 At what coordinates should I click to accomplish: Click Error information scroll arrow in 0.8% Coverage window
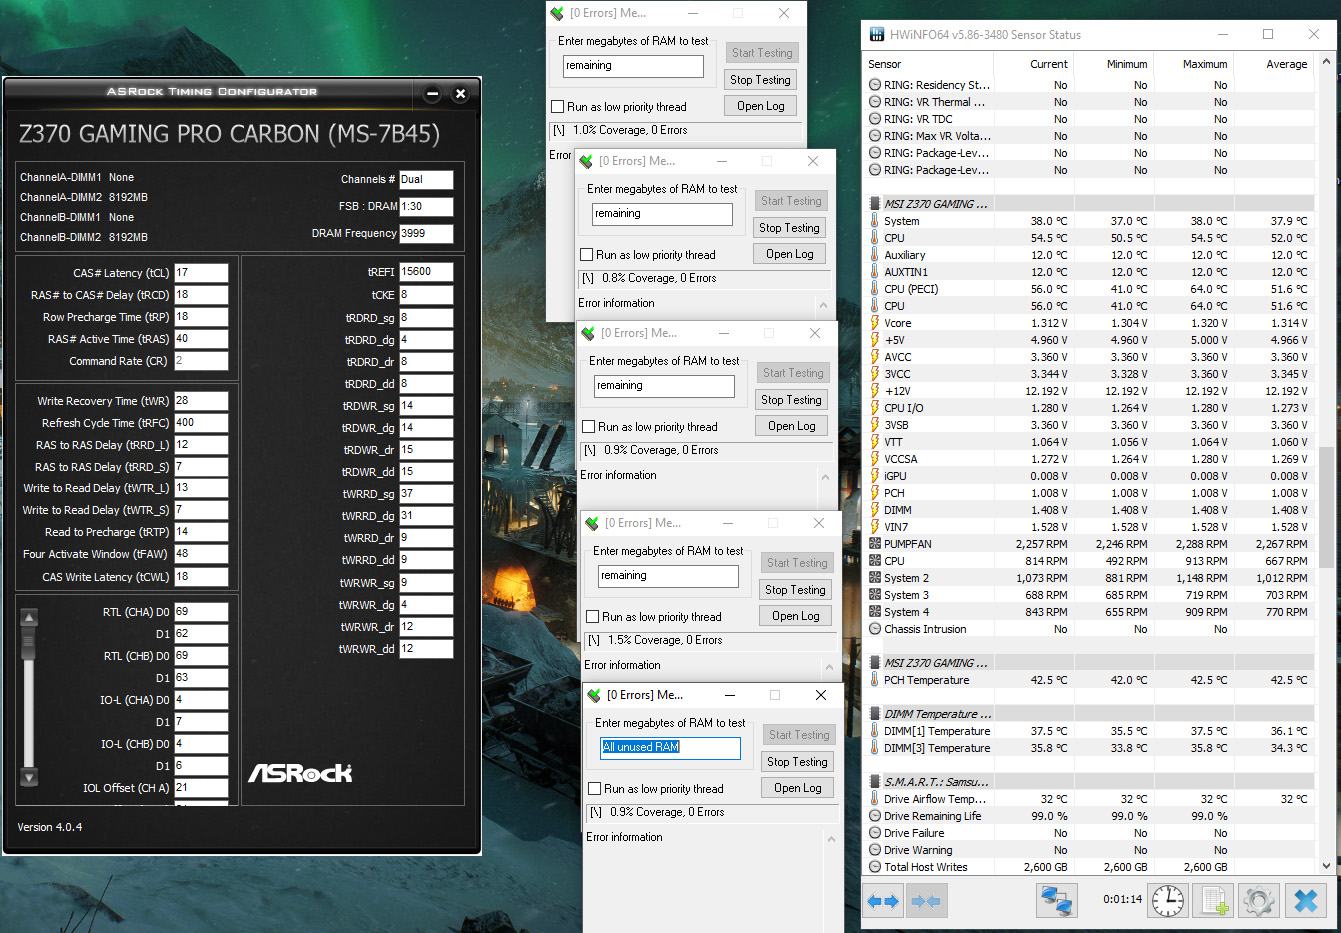823,305
